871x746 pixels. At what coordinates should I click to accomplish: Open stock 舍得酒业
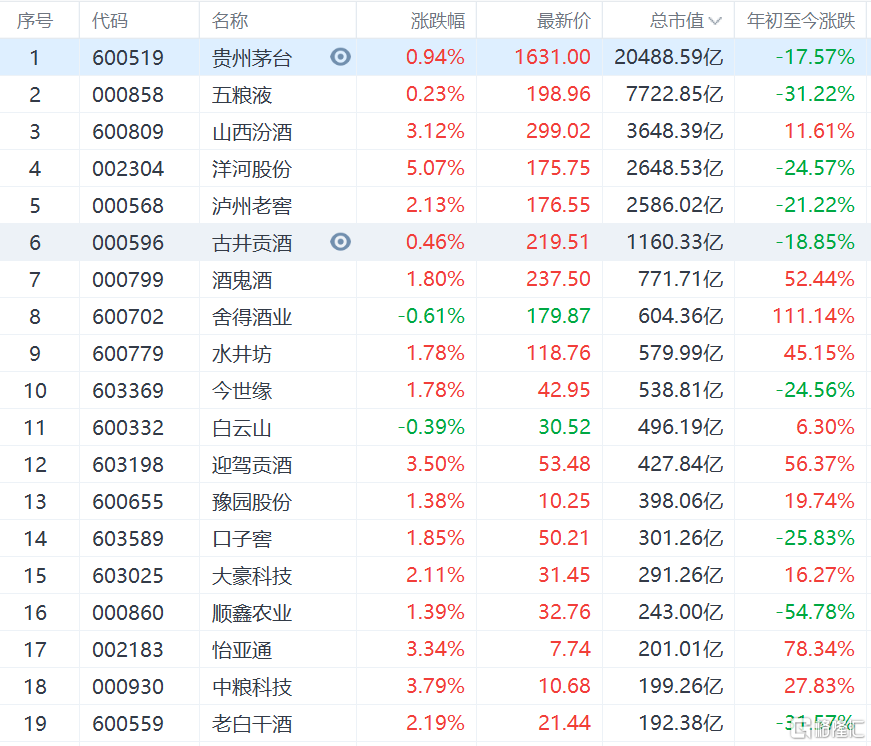(x=252, y=317)
